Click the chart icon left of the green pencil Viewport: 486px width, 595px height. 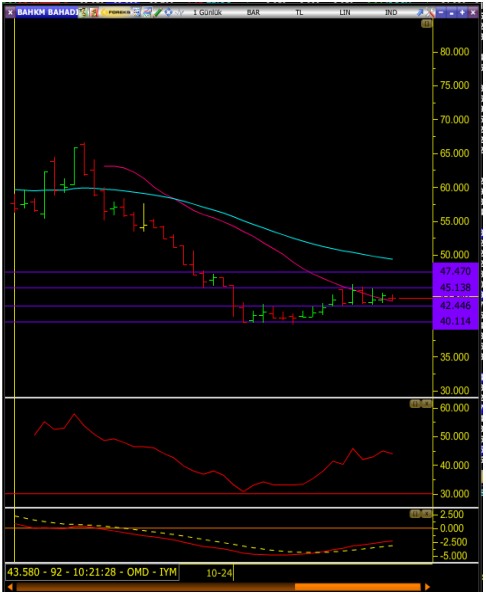tap(147, 12)
